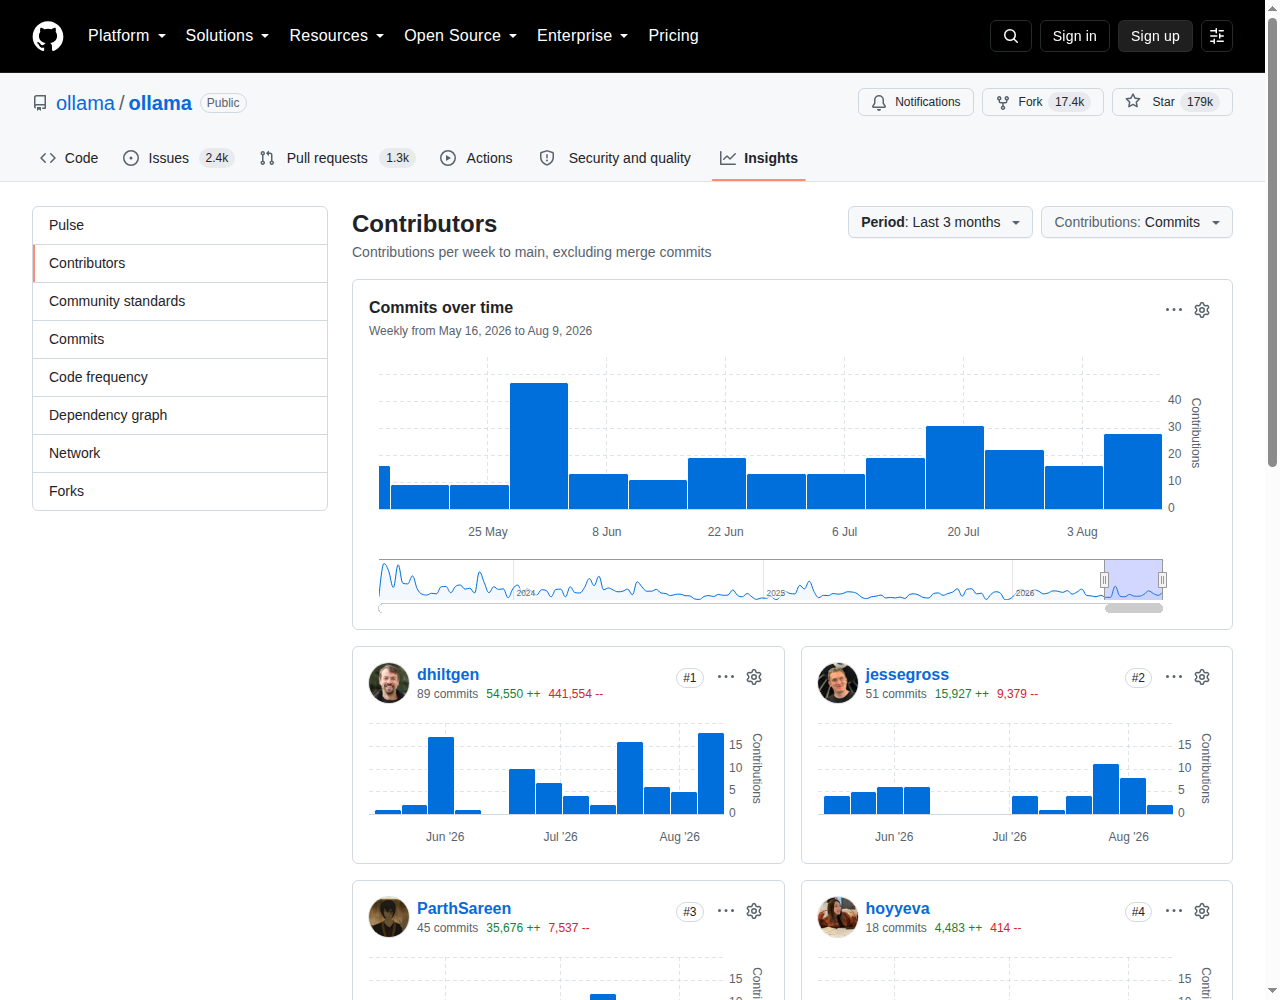Open settings gear on jessegross card
This screenshot has height=1000, width=1280.
(x=1202, y=677)
